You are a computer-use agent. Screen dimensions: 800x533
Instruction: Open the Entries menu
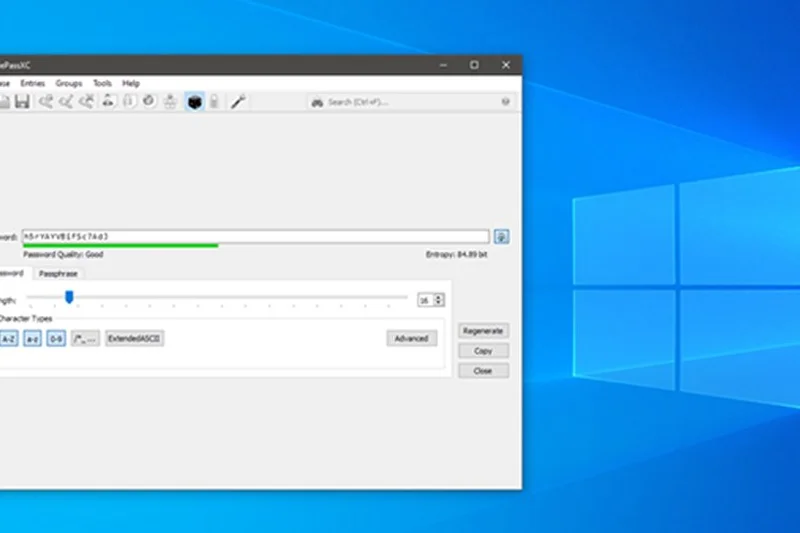tap(32, 83)
